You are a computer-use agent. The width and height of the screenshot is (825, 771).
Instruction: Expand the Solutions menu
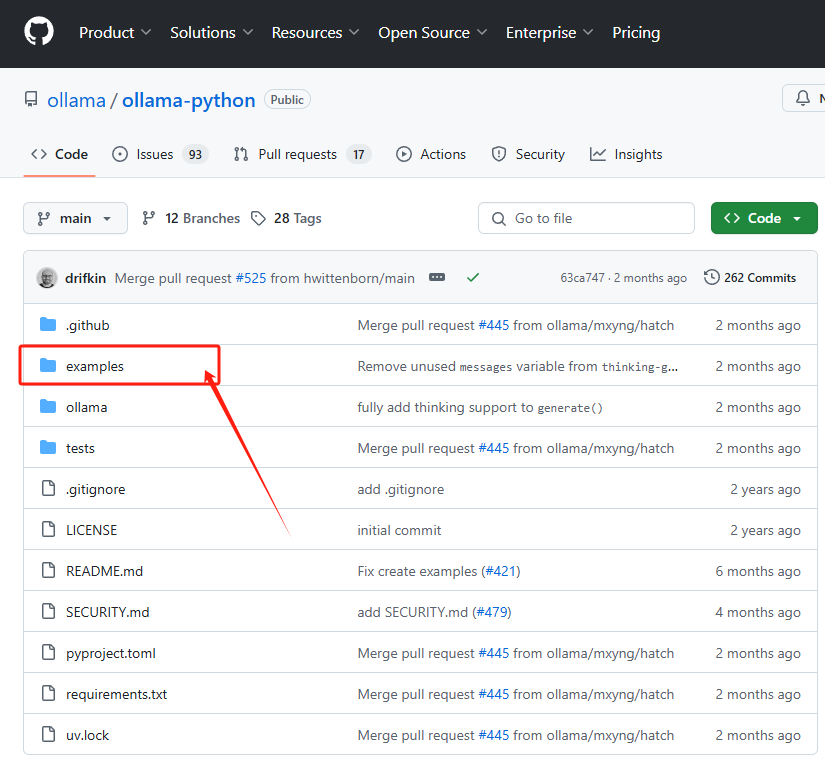click(x=211, y=33)
